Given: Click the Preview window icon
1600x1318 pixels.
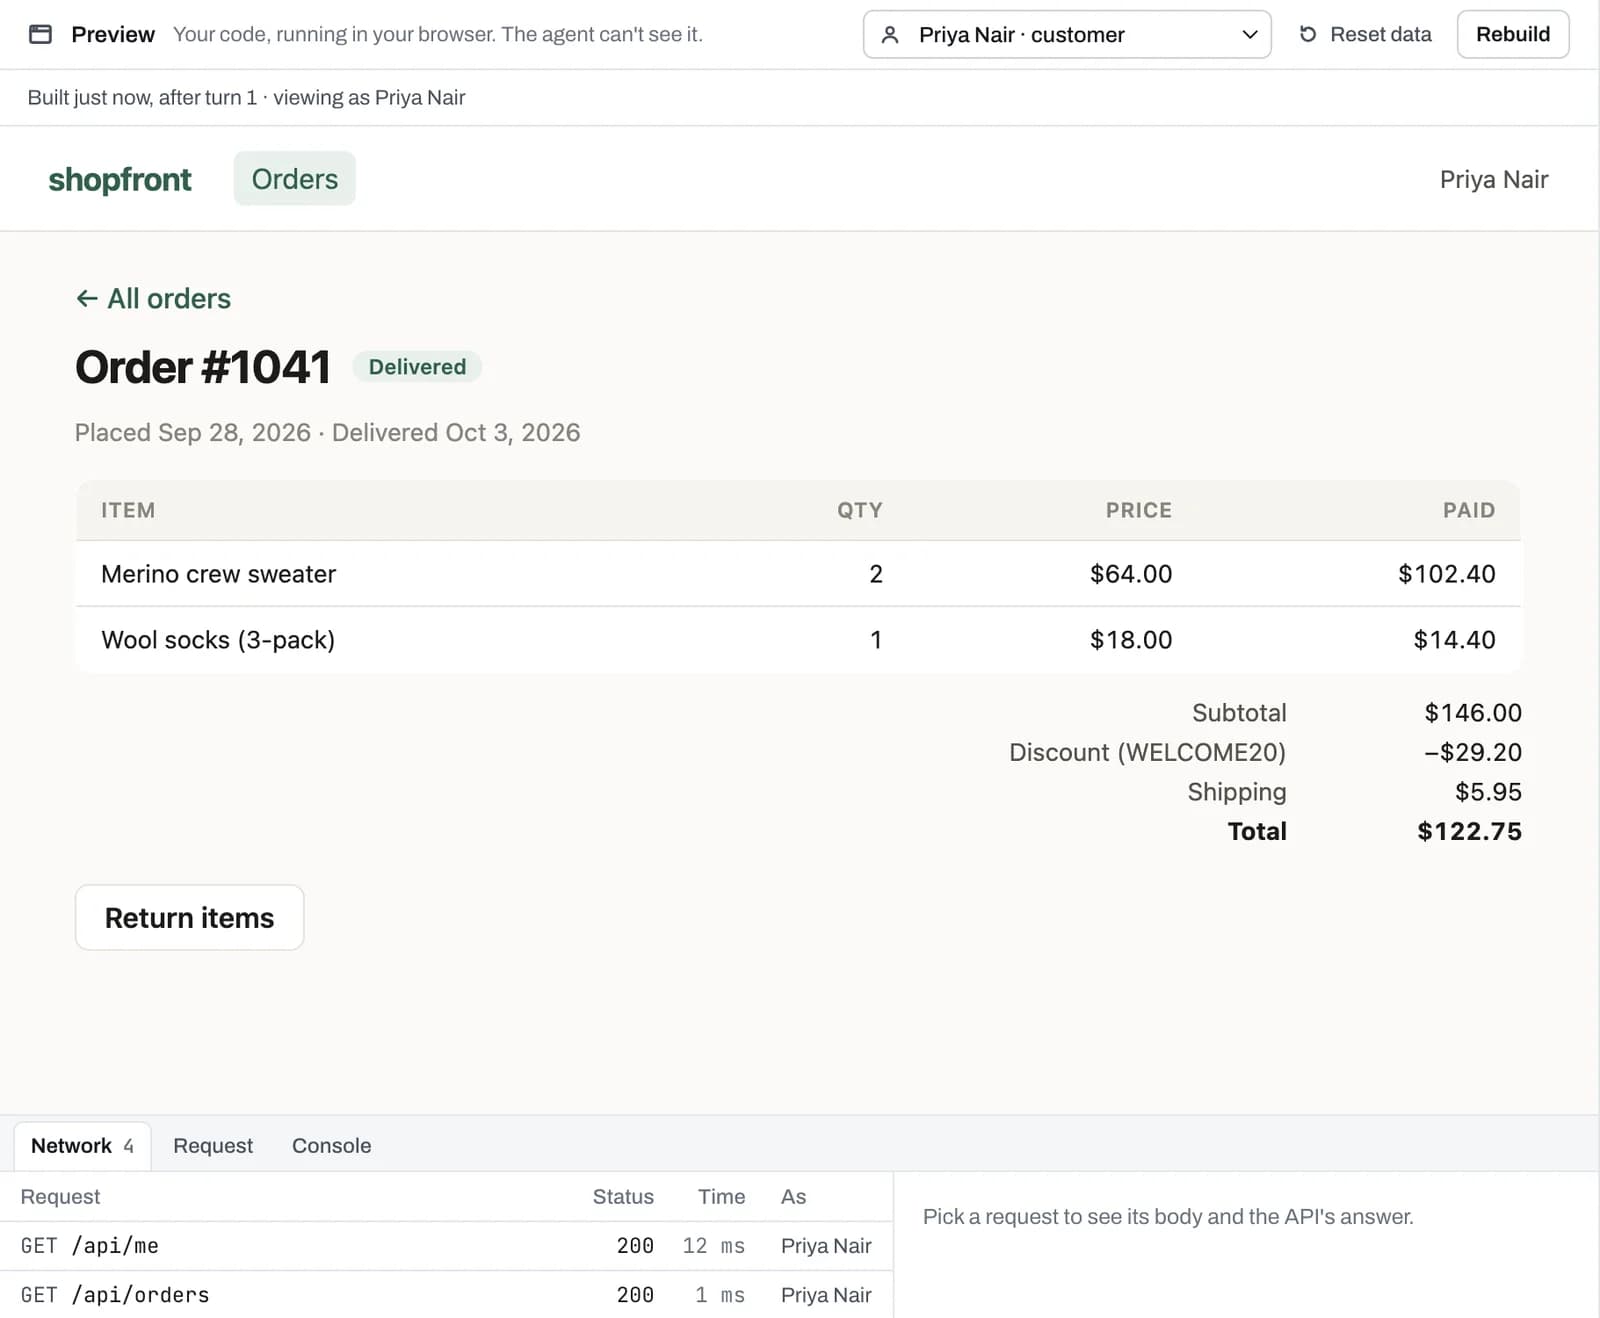Looking at the screenshot, I should [x=40, y=34].
